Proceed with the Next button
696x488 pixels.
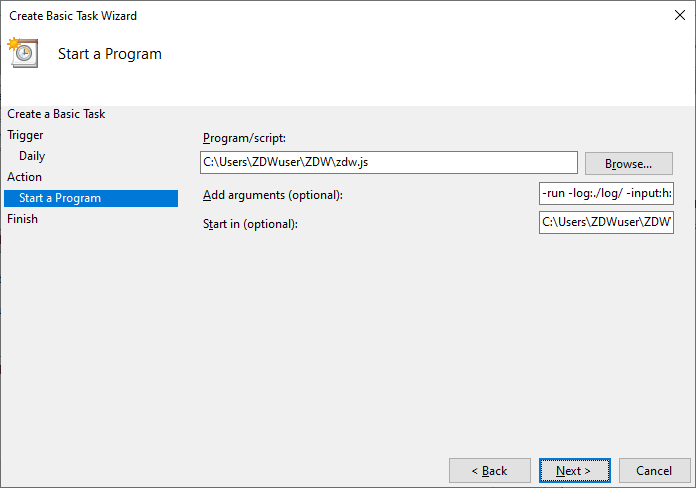click(x=574, y=470)
